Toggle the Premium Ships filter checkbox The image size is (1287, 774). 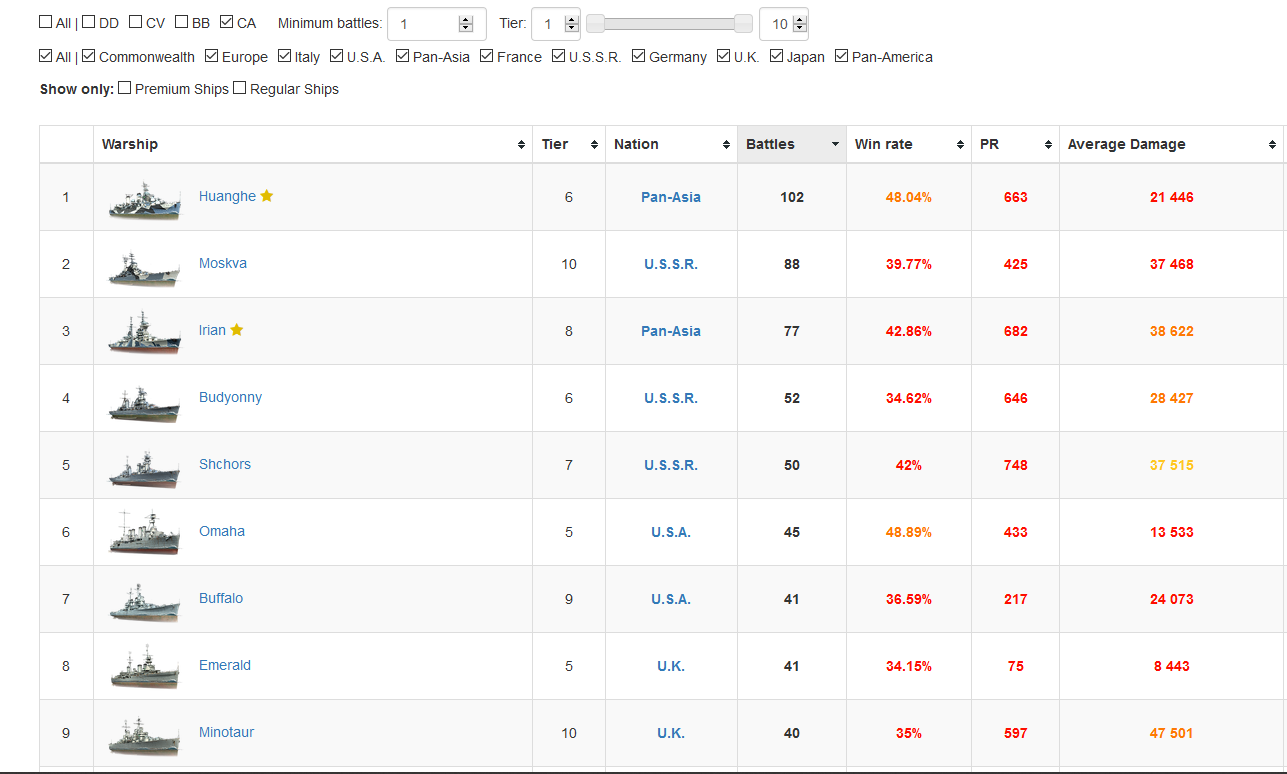[x=125, y=88]
